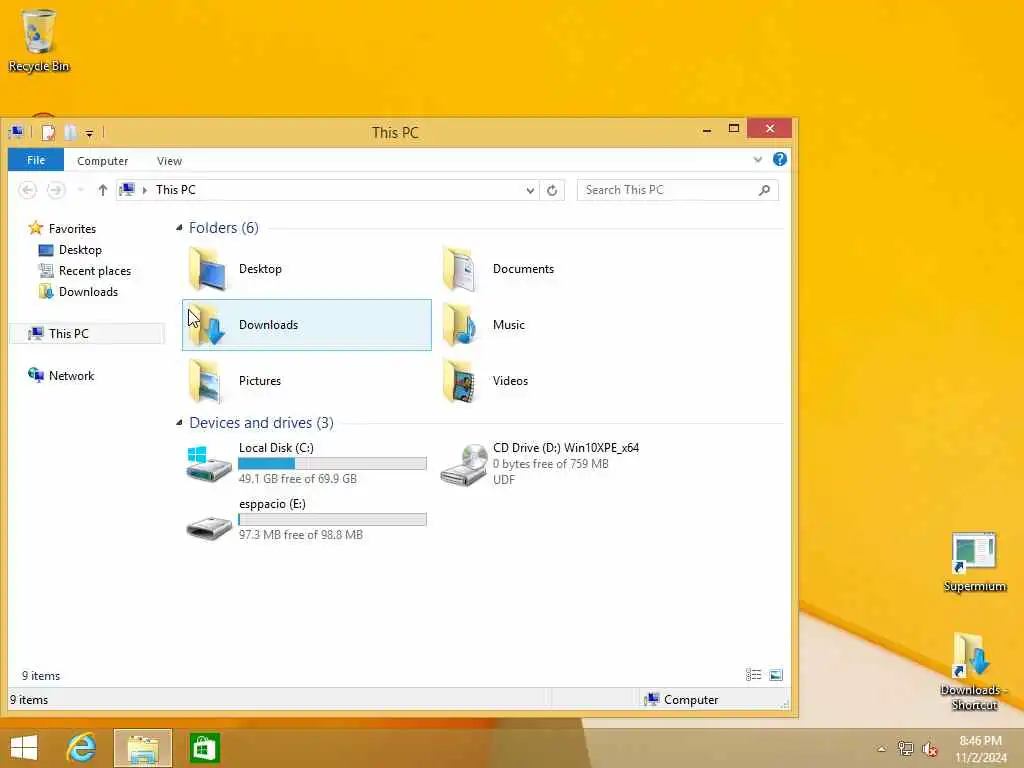1024x768 pixels.
Task: Open Customize Quick Access Toolbar dropdown
Action: [89, 133]
